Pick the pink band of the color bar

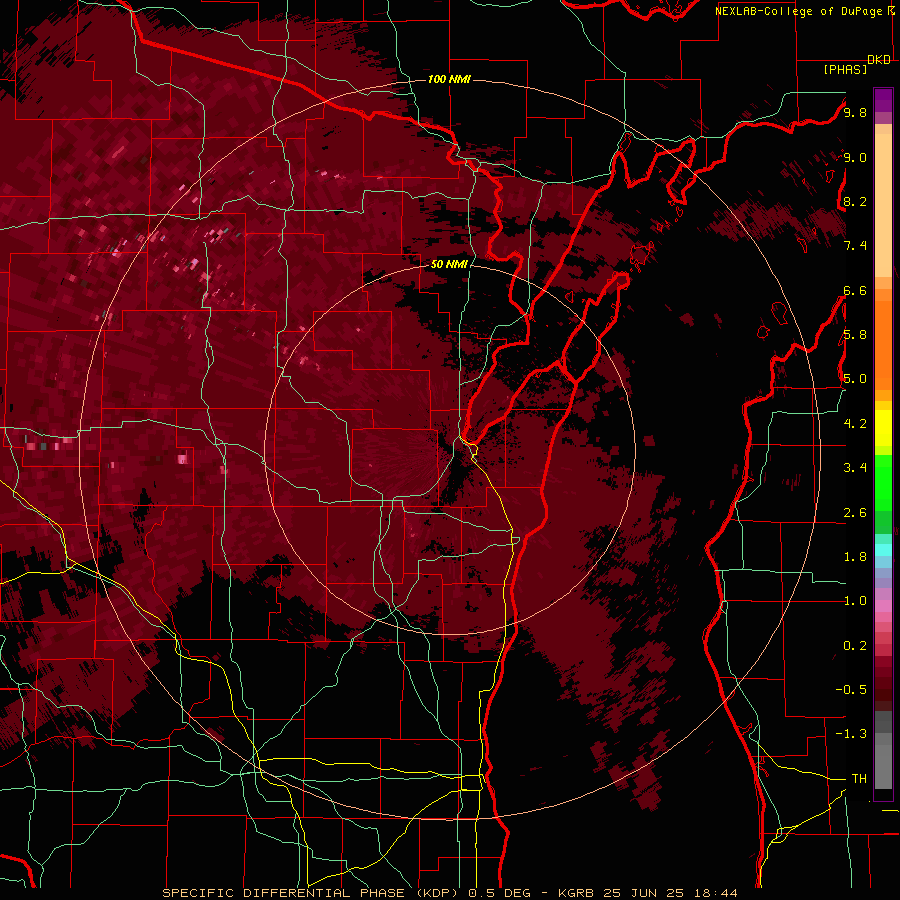click(x=883, y=606)
